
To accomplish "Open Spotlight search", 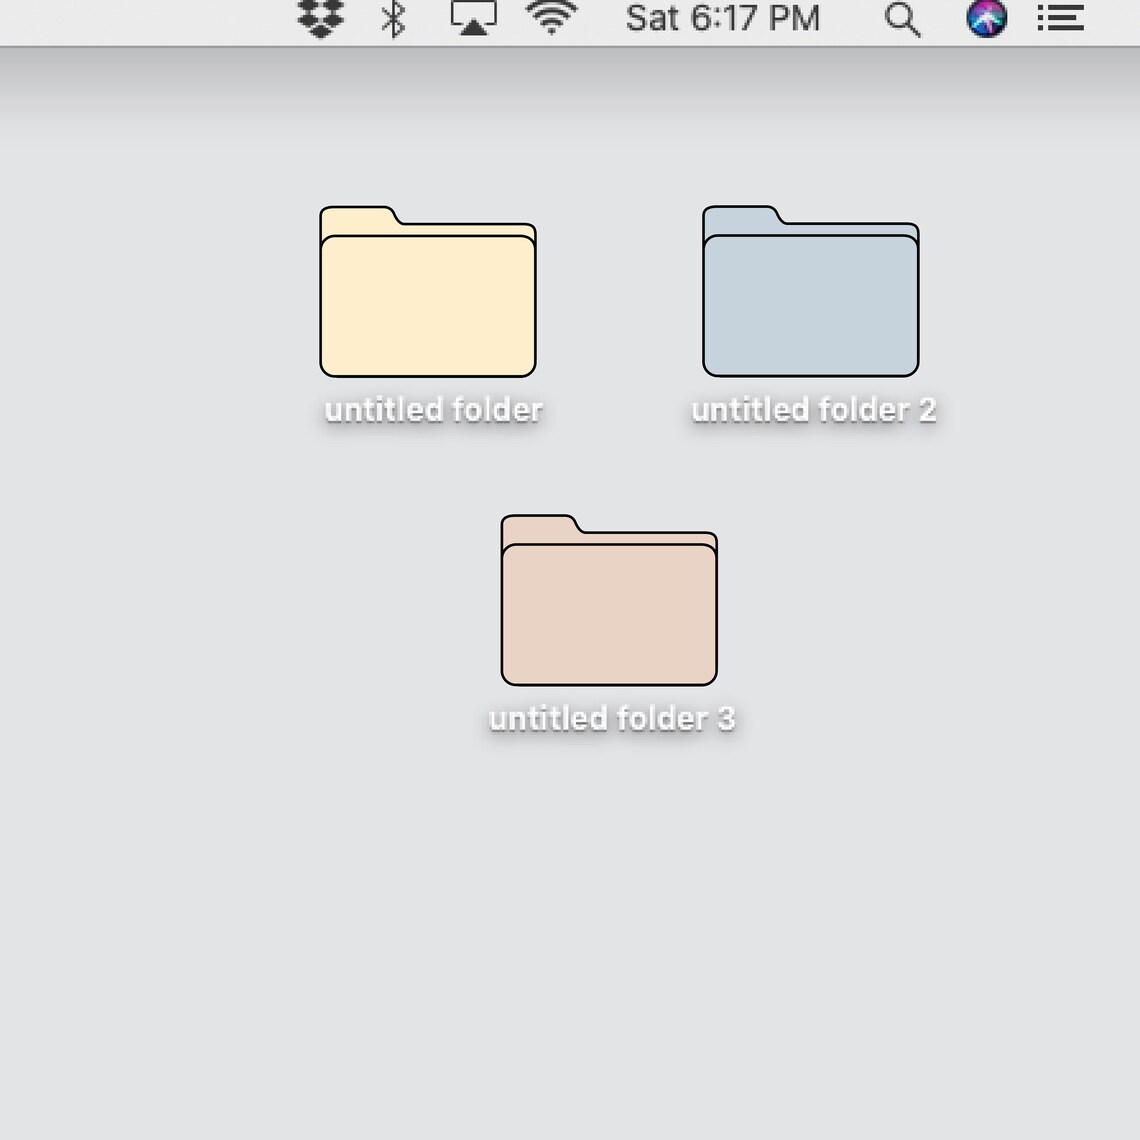I will click(x=903, y=18).
